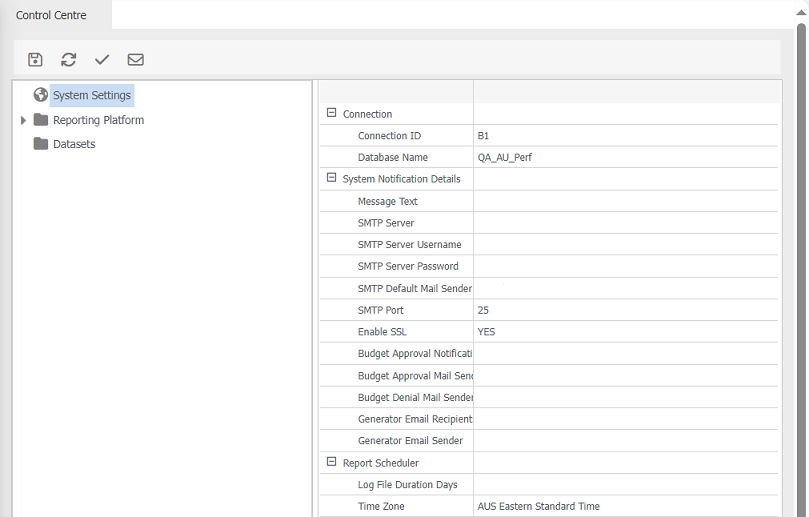Click the SMTP Server Username label
The image size is (809, 517).
[x=410, y=245]
